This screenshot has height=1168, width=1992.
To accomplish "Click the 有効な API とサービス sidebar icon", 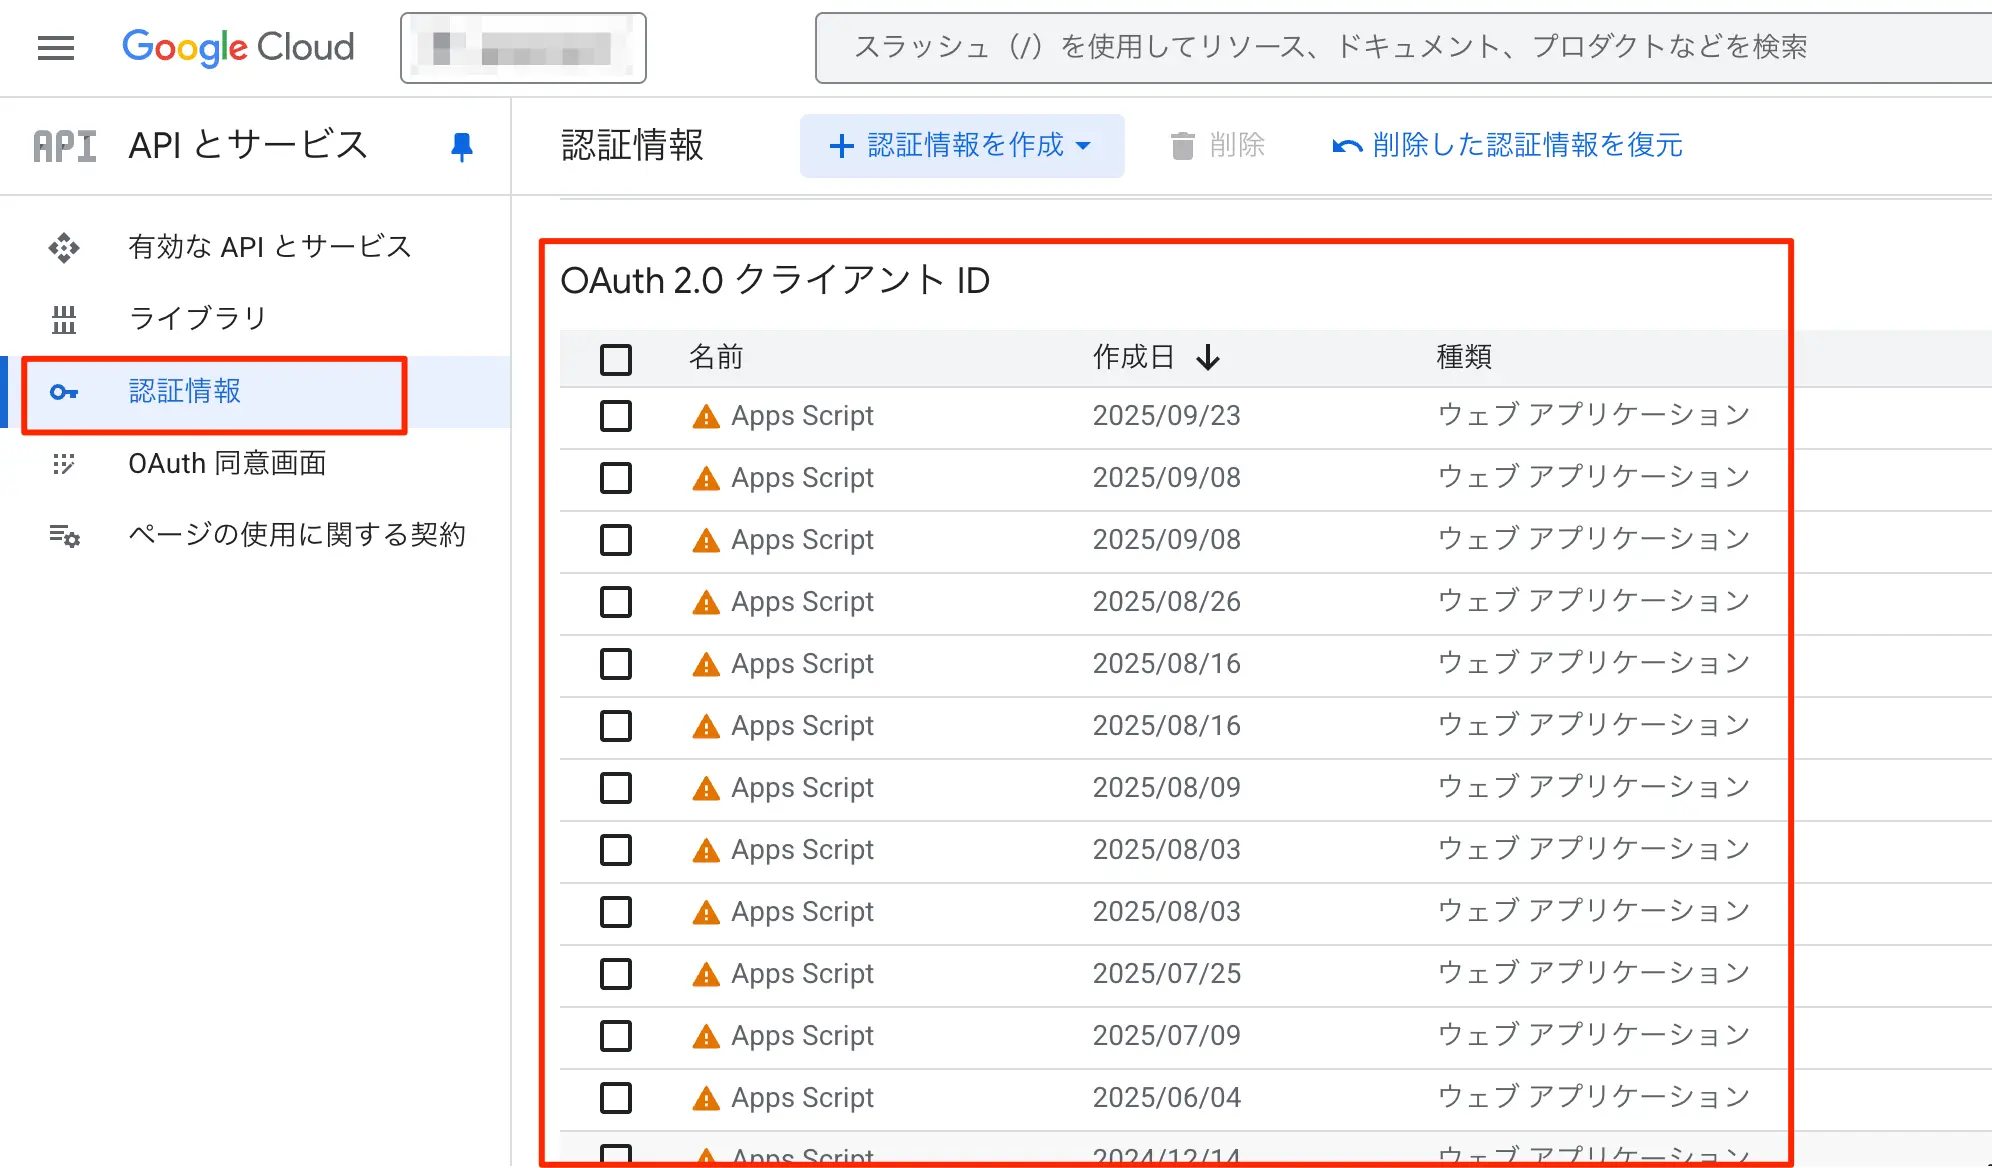I will click(64, 247).
